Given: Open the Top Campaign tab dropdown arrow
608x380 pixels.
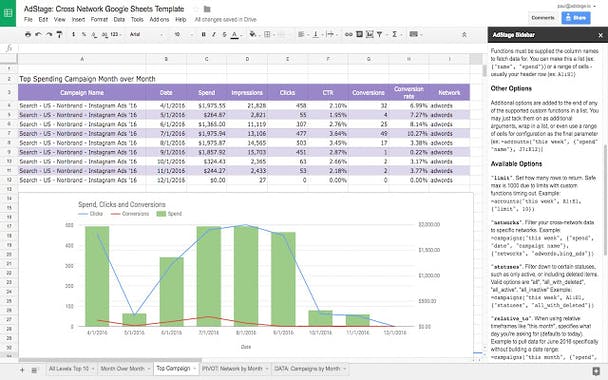Looking at the screenshot, I should (195, 369).
